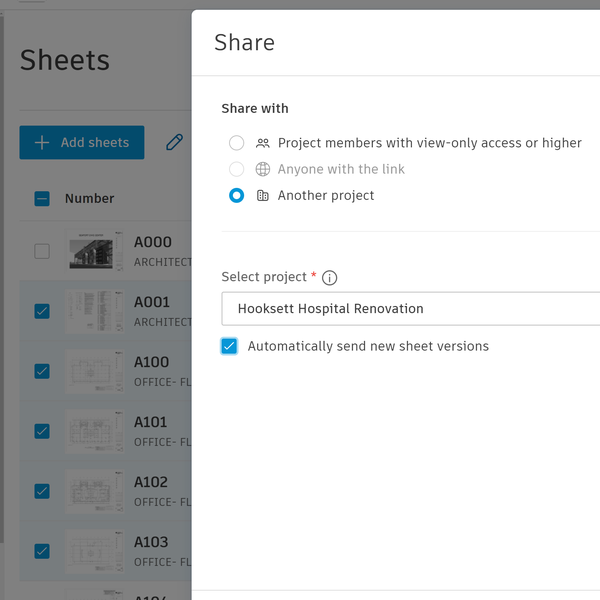Open the A000 sheet thumbnail
Image resolution: width=600 pixels, height=600 pixels.
[96, 251]
